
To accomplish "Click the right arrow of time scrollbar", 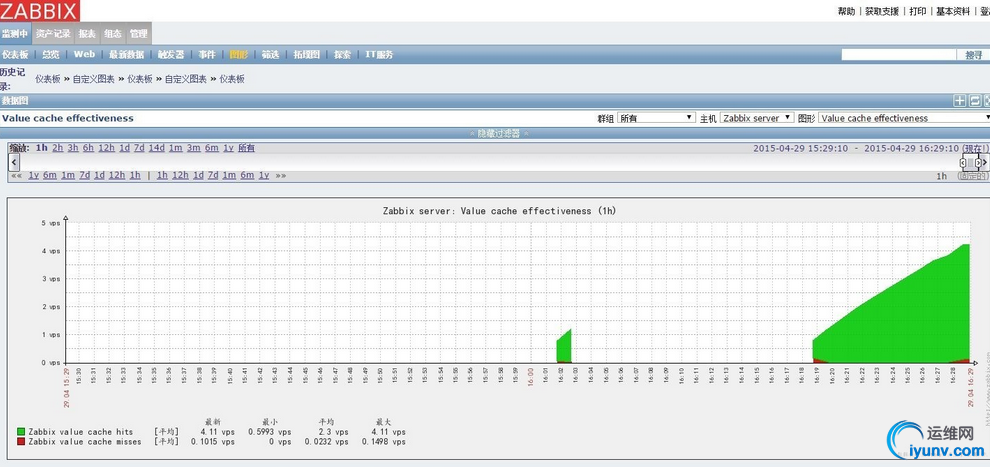I will [x=985, y=162].
